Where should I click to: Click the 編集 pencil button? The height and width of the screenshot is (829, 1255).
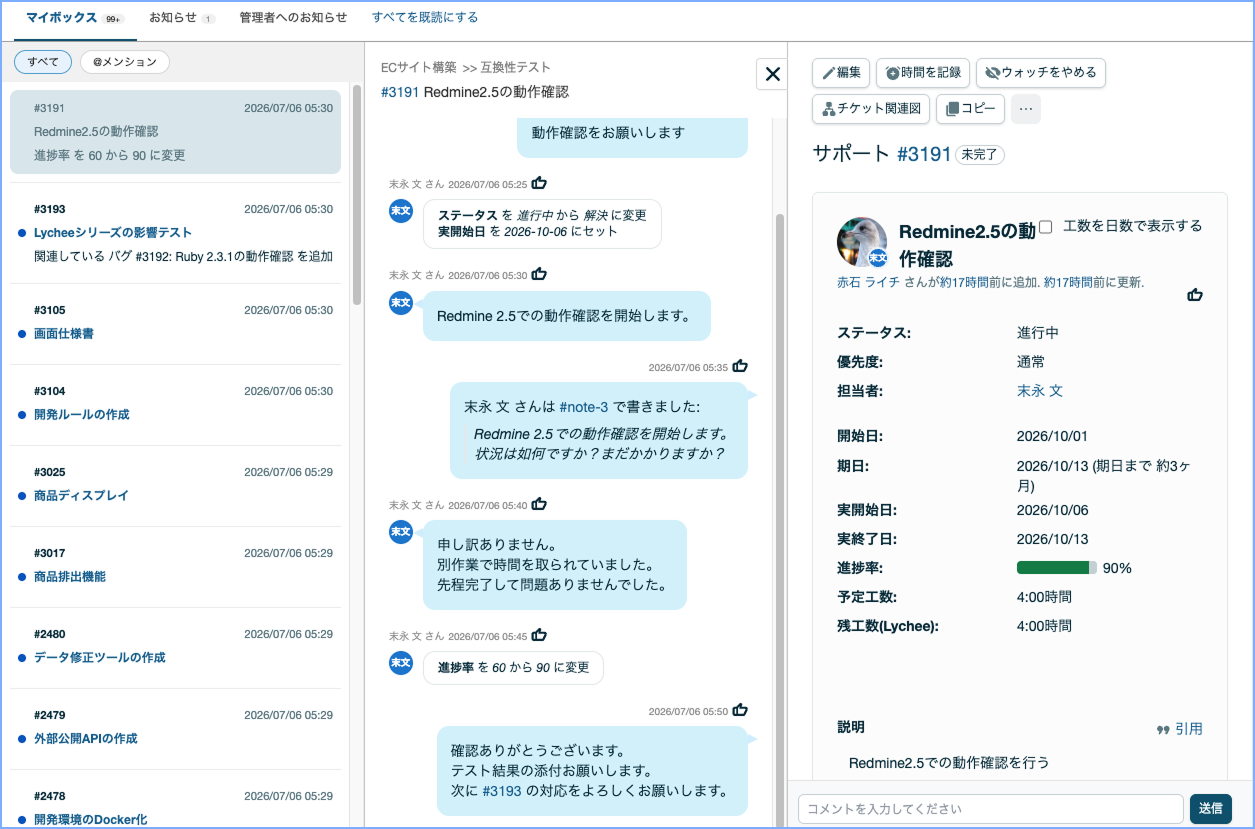tap(841, 73)
